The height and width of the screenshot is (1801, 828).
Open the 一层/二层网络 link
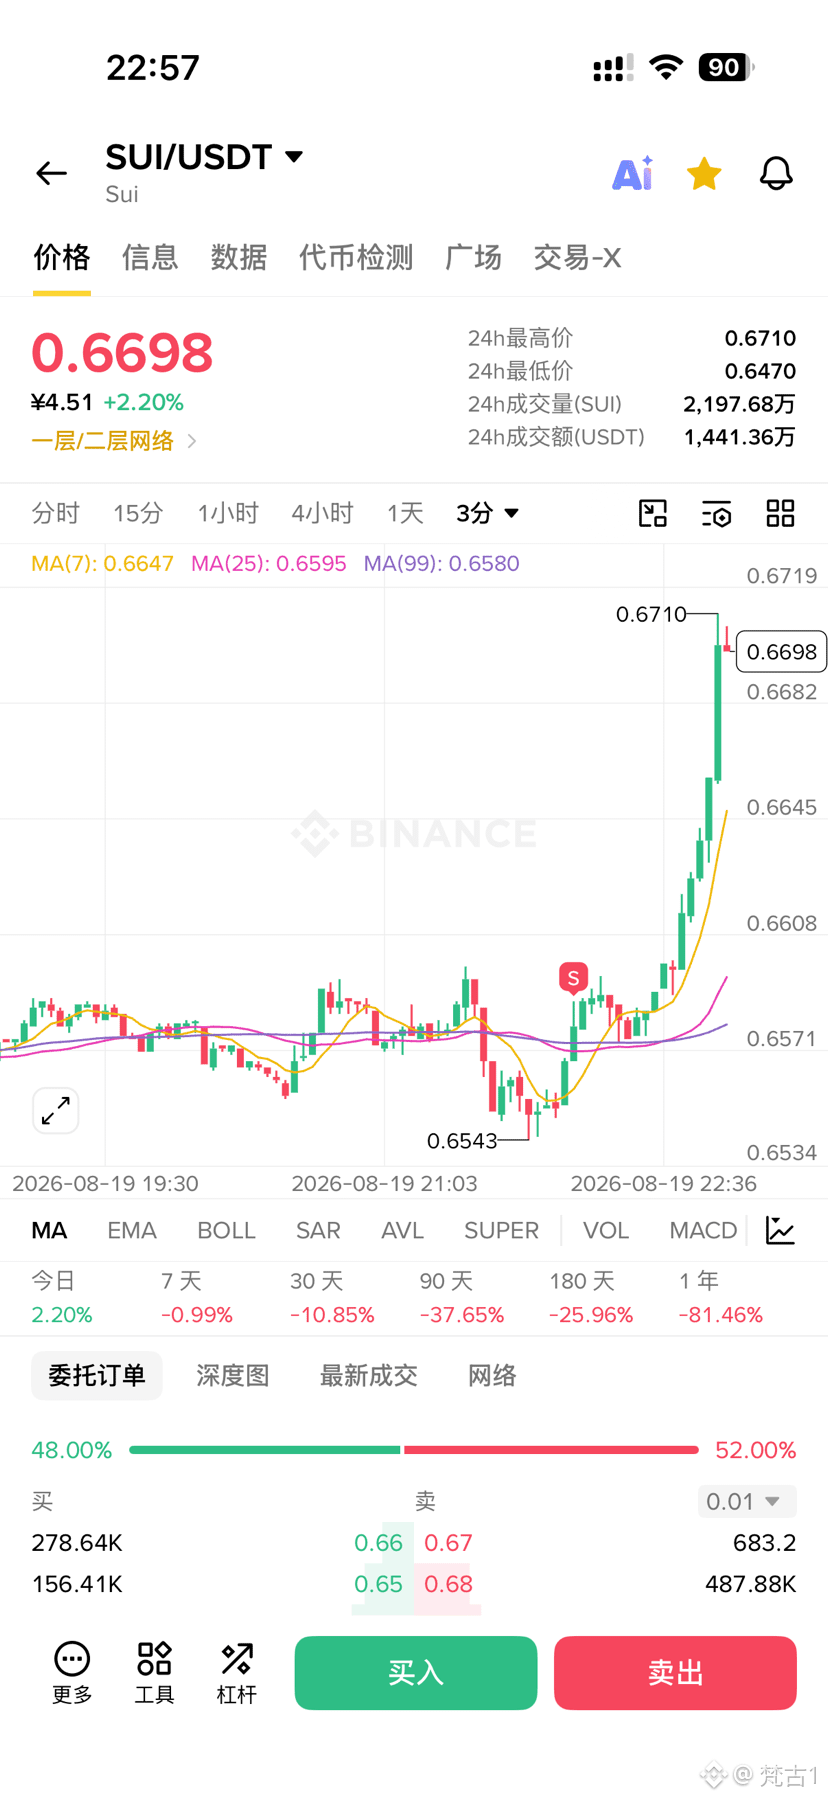pyautogui.click(x=114, y=441)
